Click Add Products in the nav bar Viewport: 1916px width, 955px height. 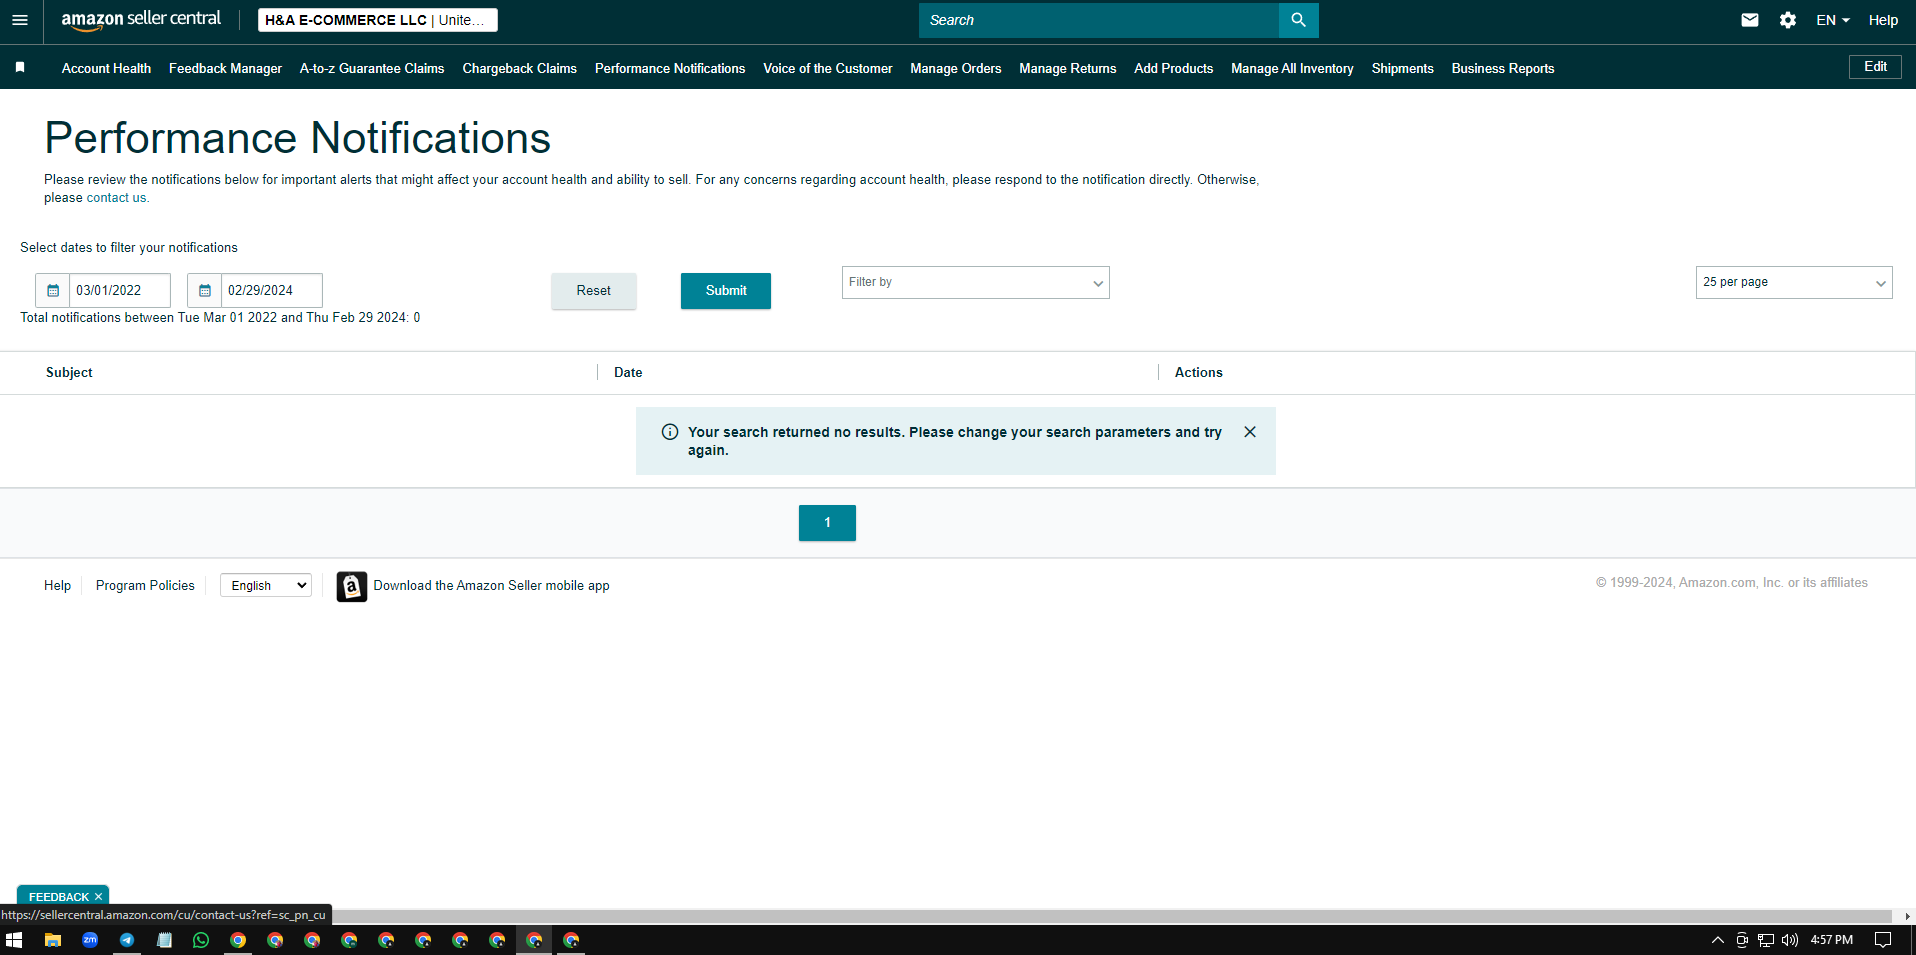pos(1173,68)
